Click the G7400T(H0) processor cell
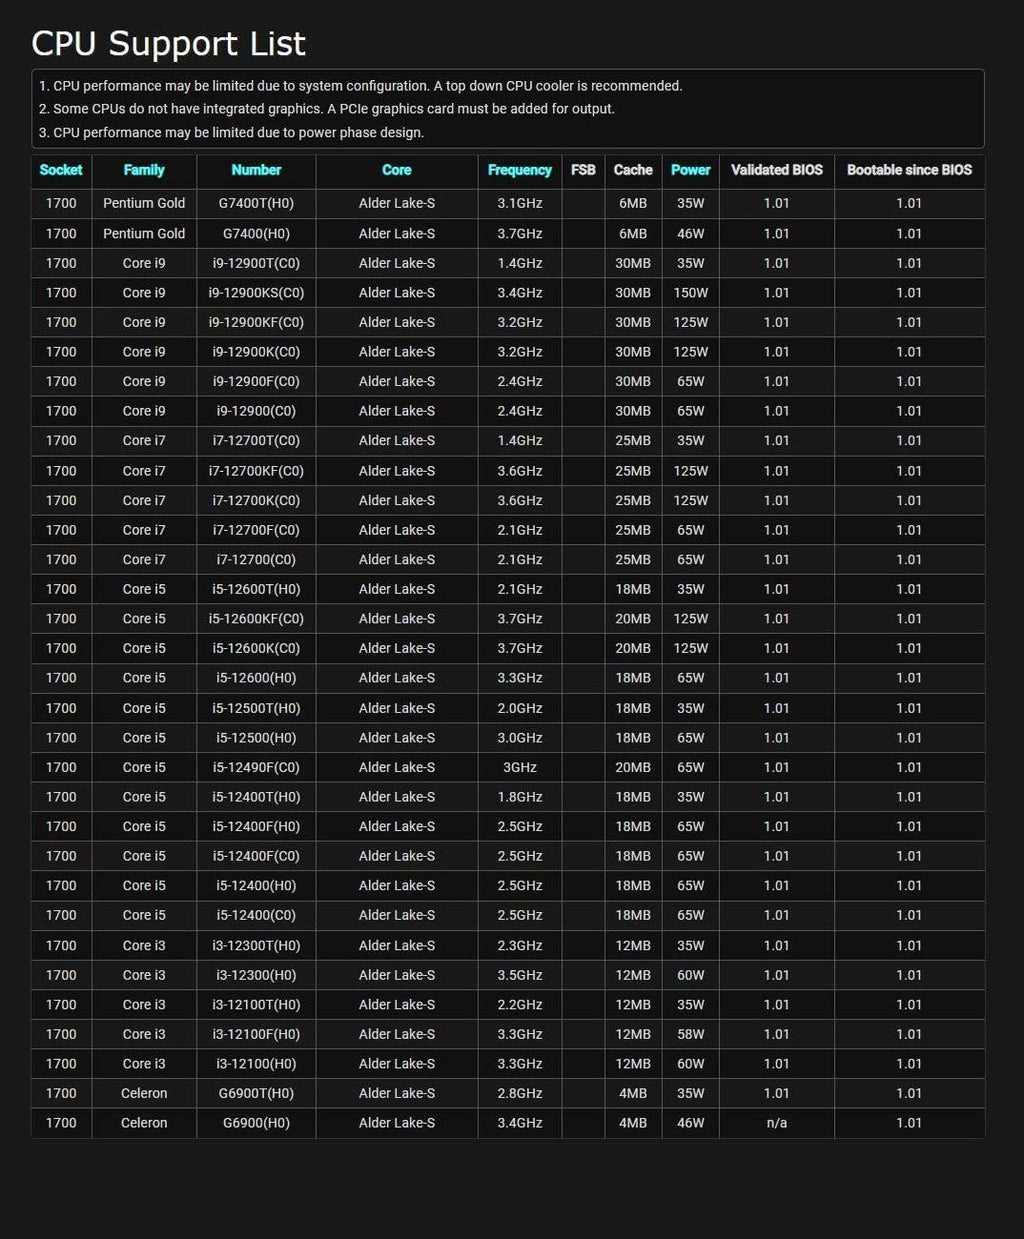The height and width of the screenshot is (1239, 1024). click(x=256, y=203)
